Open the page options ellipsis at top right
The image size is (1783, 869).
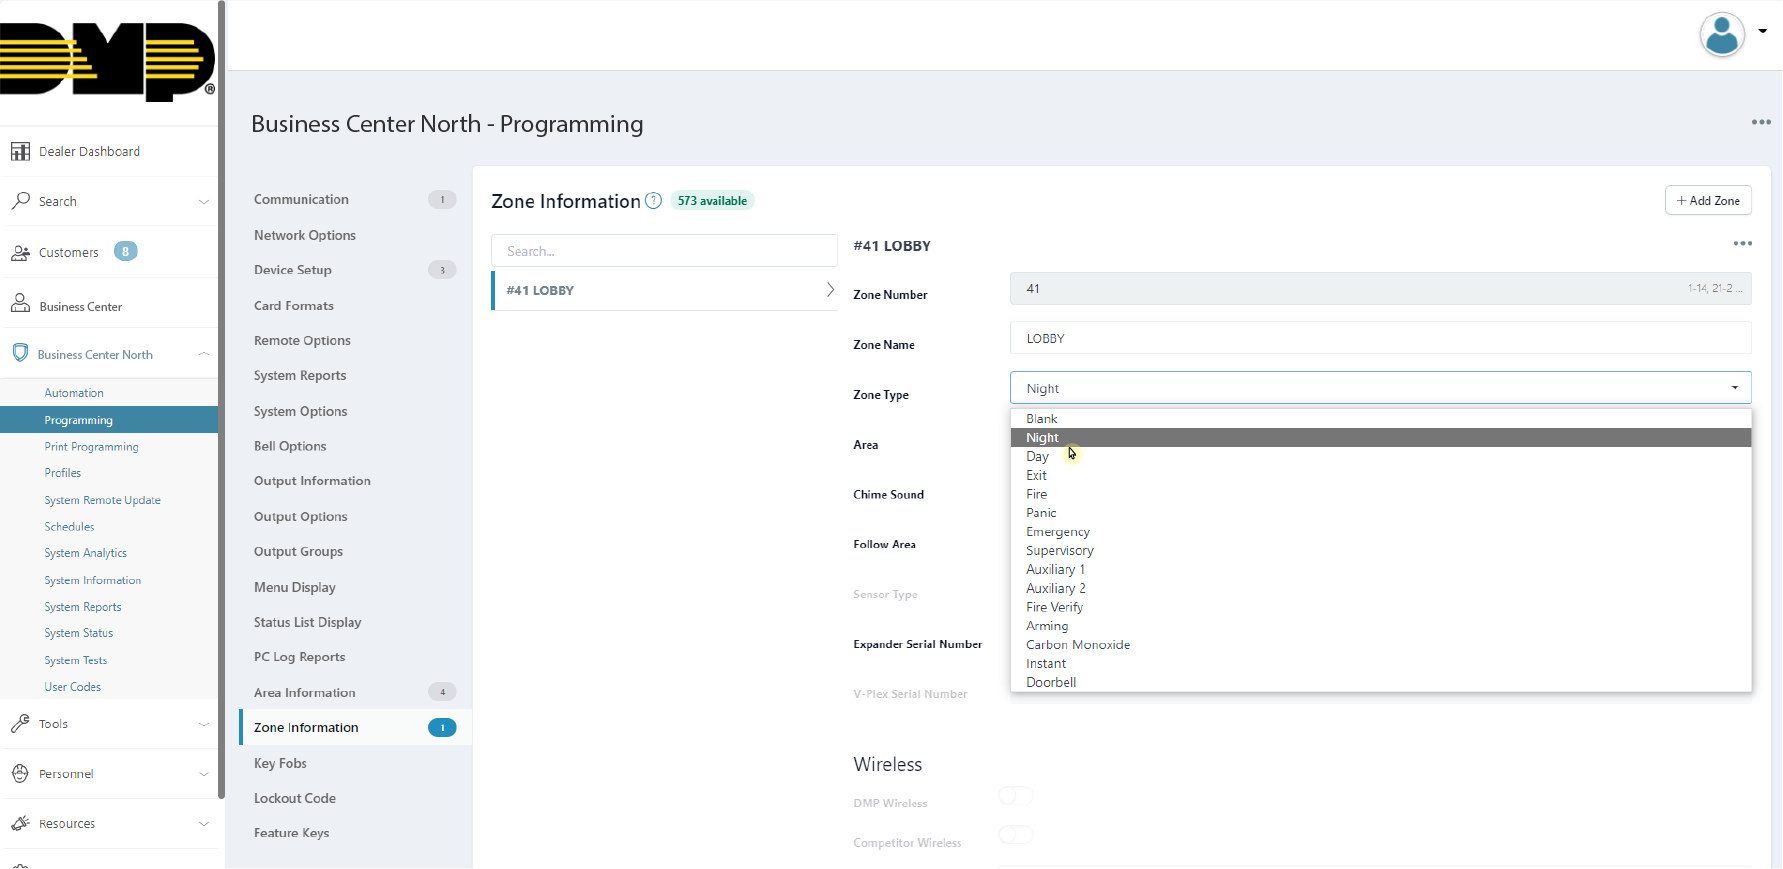pos(1761,122)
